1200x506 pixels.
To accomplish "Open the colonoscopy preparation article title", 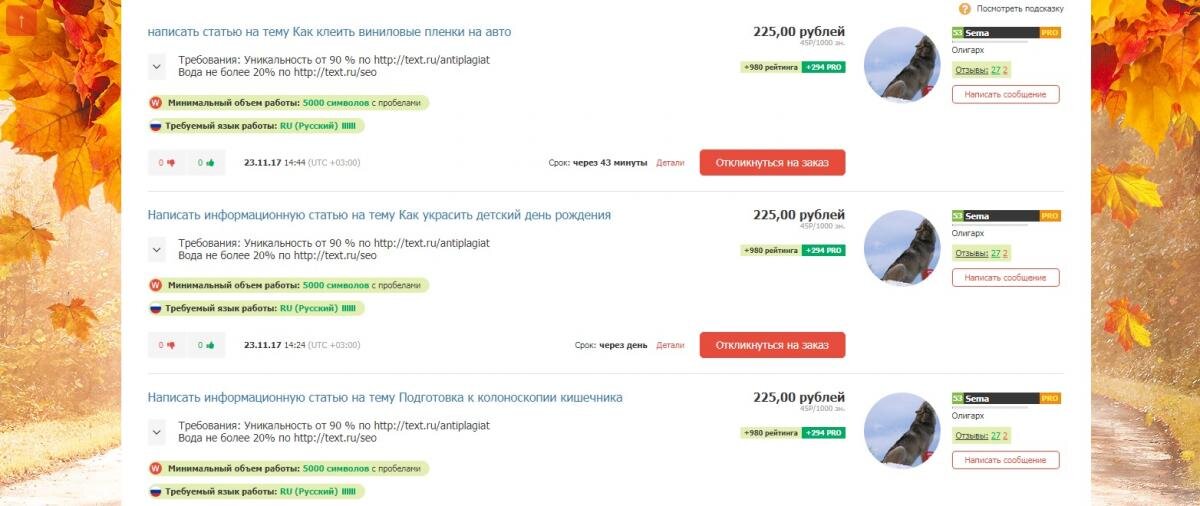I will pyautogui.click(x=385, y=398).
